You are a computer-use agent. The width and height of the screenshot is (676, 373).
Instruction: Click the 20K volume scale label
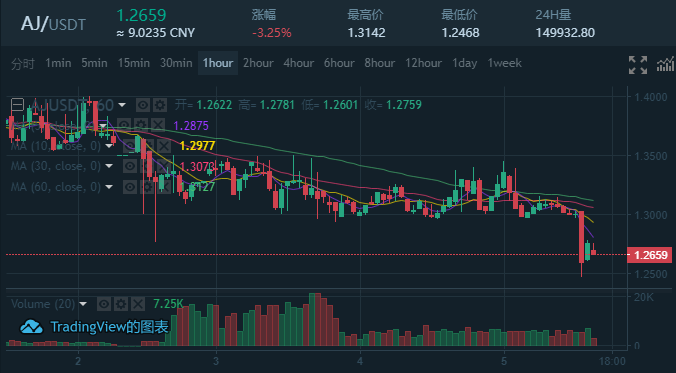(x=643, y=297)
